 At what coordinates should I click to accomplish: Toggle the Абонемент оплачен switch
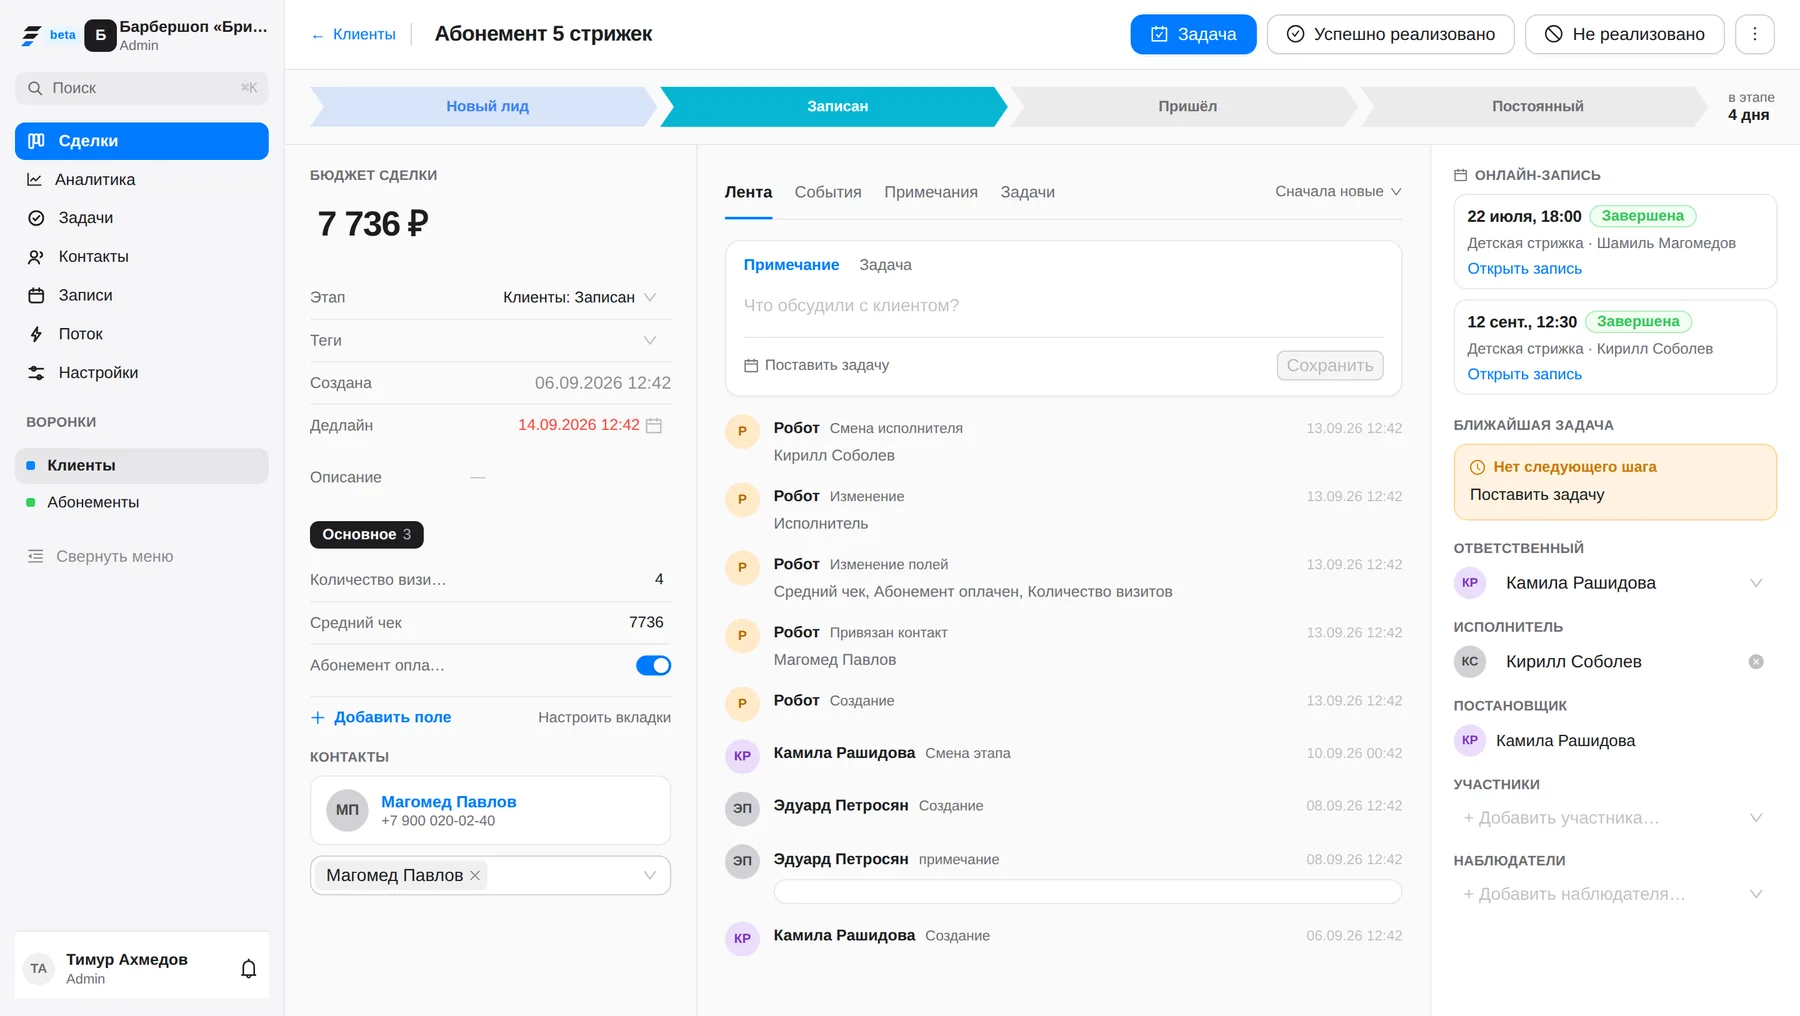[x=653, y=665]
